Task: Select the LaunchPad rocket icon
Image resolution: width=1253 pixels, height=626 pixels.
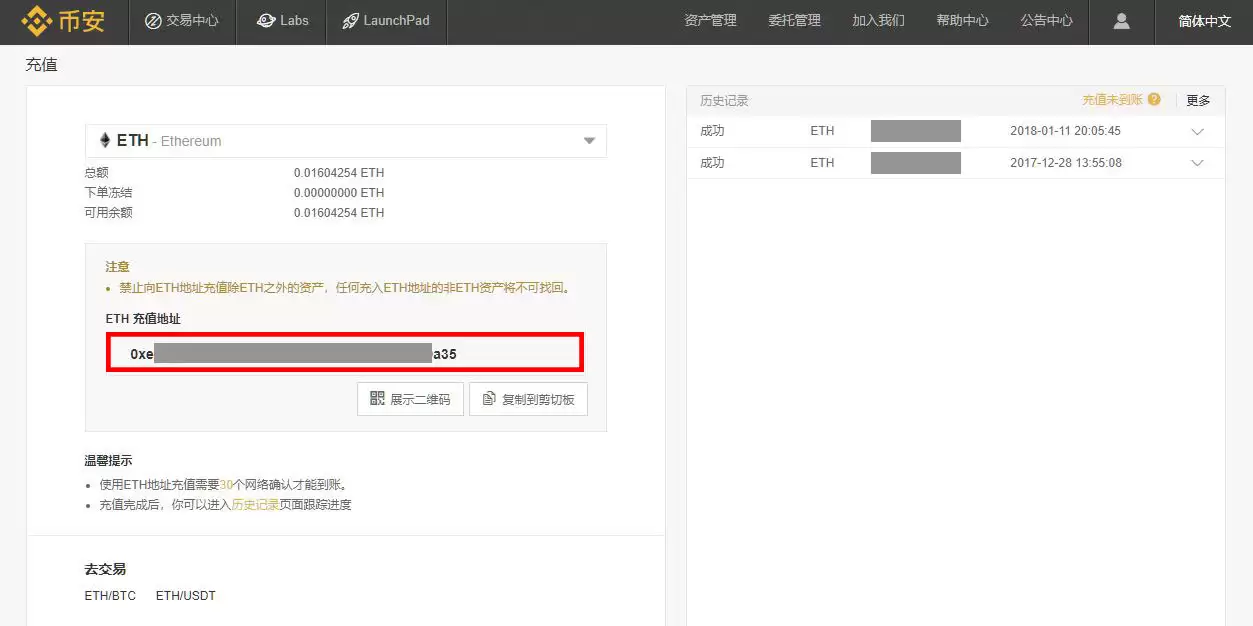Action: click(x=349, y=20)
